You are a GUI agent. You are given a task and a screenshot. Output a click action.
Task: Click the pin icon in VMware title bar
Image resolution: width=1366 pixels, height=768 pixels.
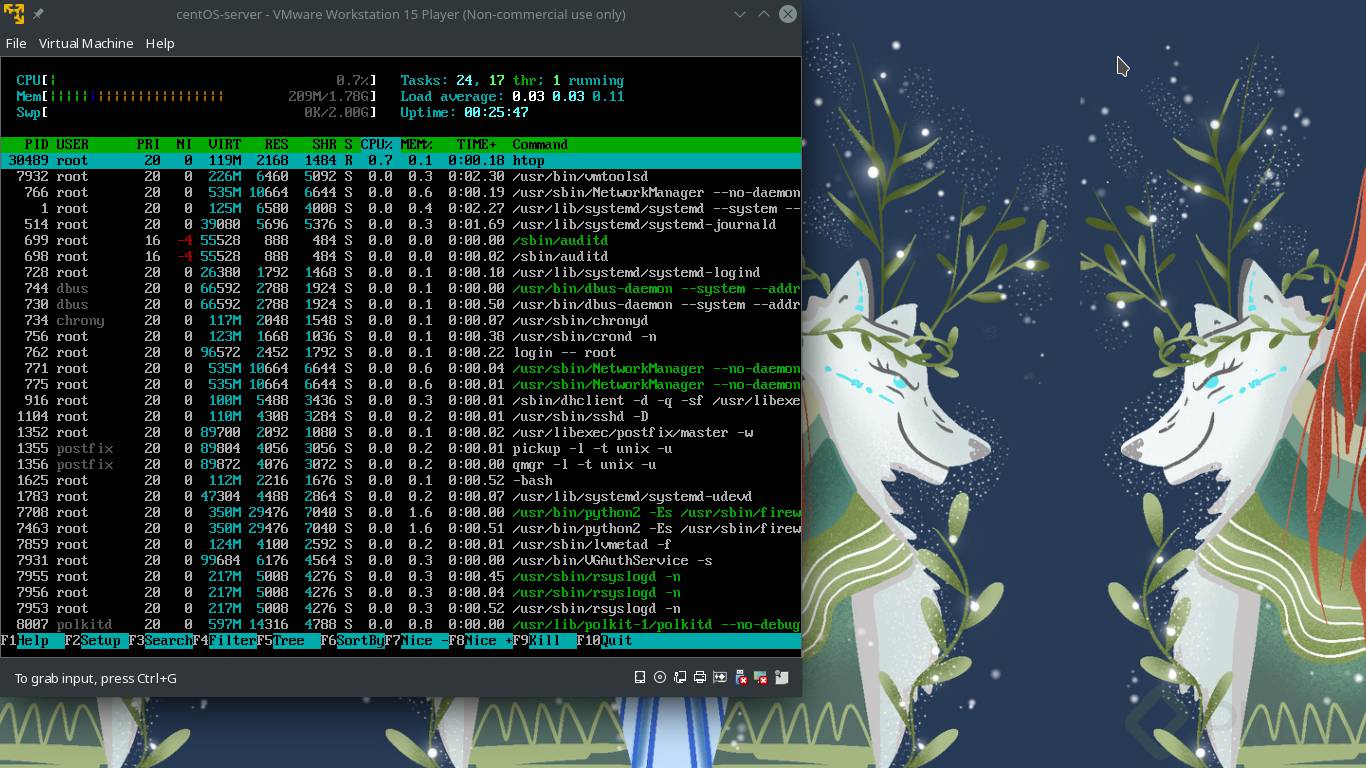coord(38,14)
